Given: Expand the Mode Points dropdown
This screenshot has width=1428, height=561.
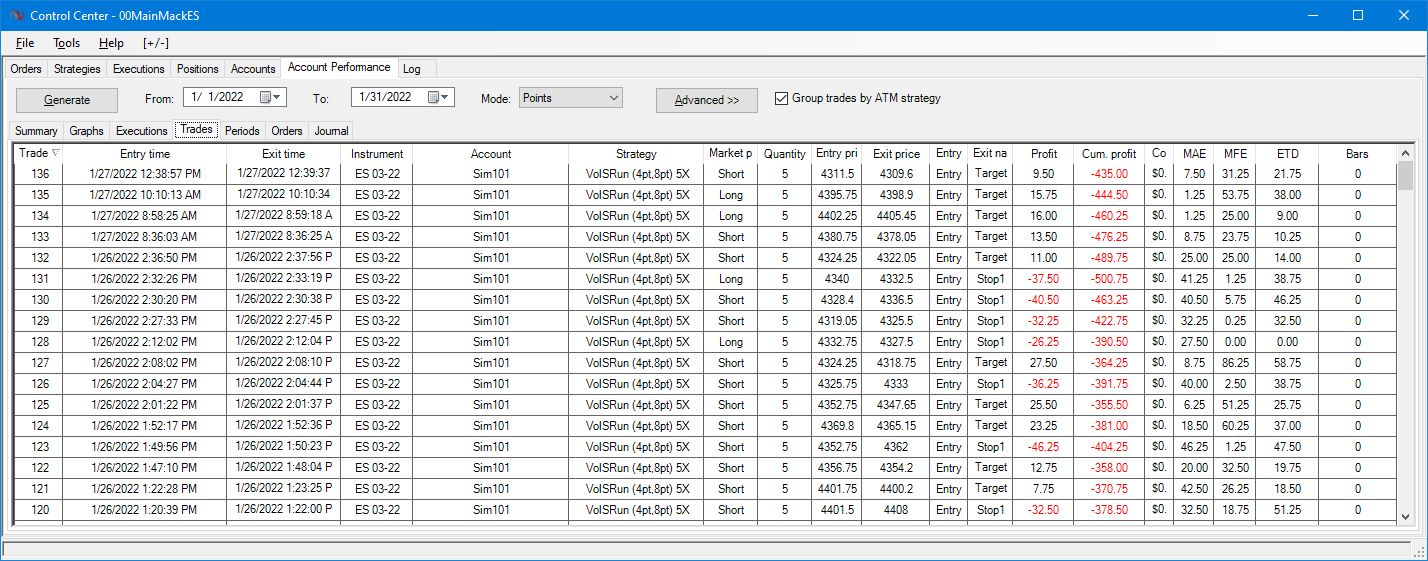Looking at the screenshot, I should tap(613, 98).
